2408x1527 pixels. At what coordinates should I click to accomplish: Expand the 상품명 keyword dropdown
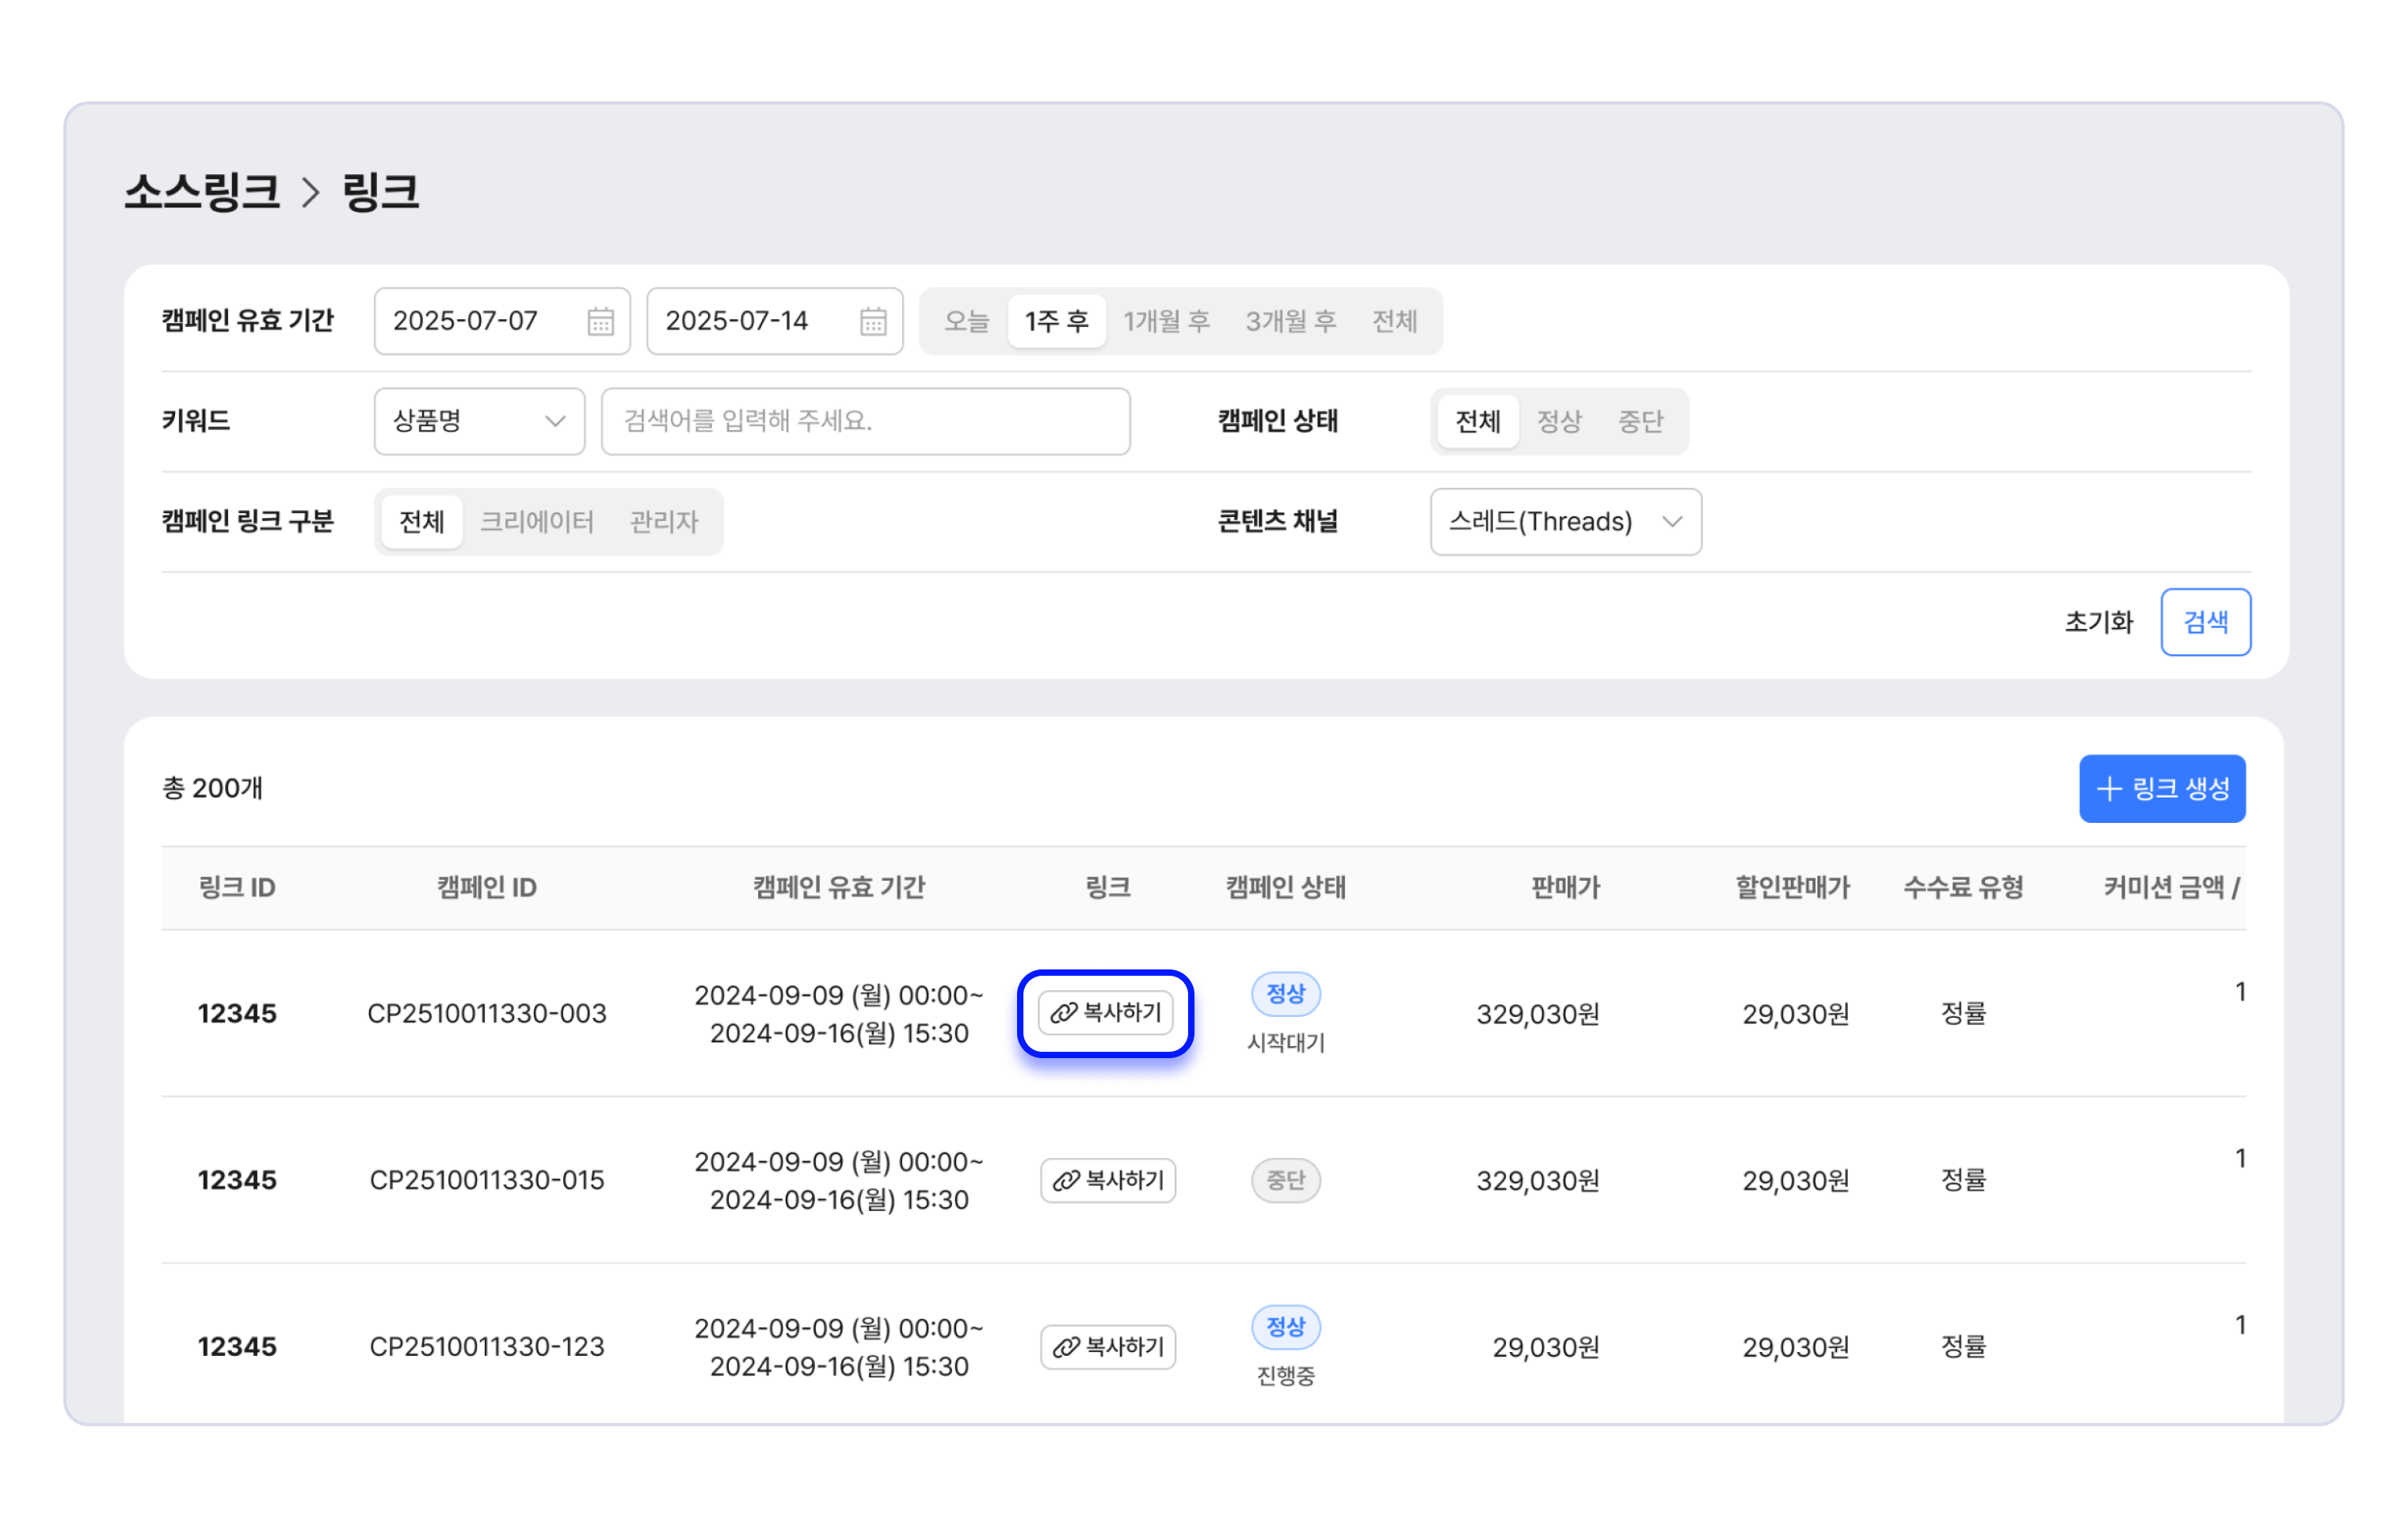tap(479, 421)
